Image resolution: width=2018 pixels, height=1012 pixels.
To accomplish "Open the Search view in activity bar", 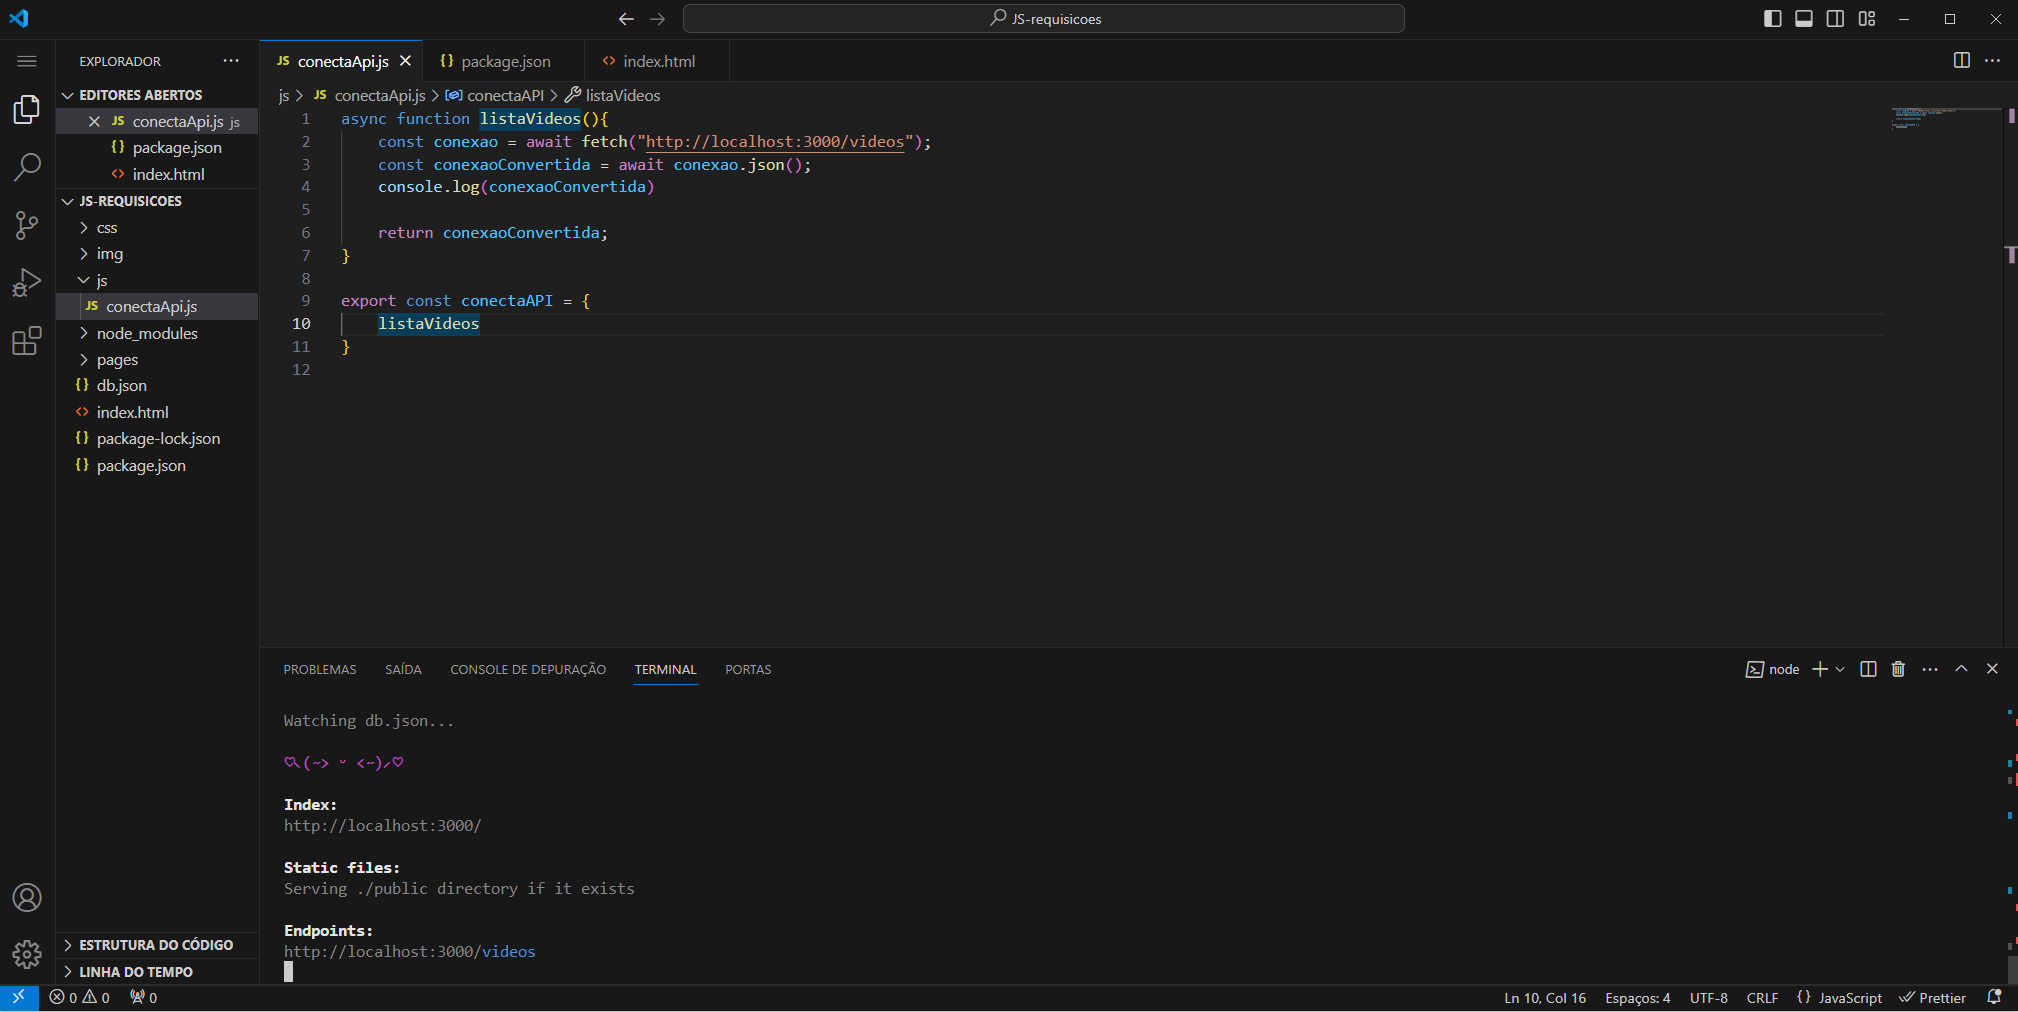I will pos(27,167).
